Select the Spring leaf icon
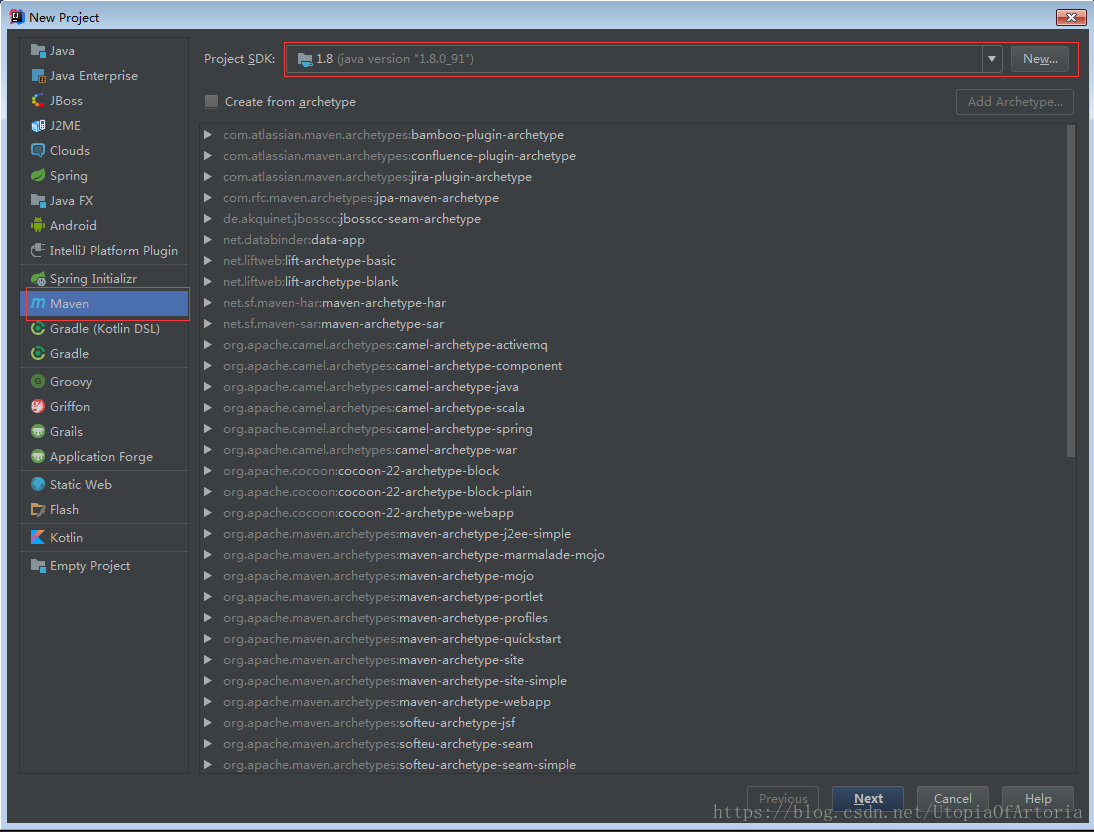 click(x=38, y=176)
